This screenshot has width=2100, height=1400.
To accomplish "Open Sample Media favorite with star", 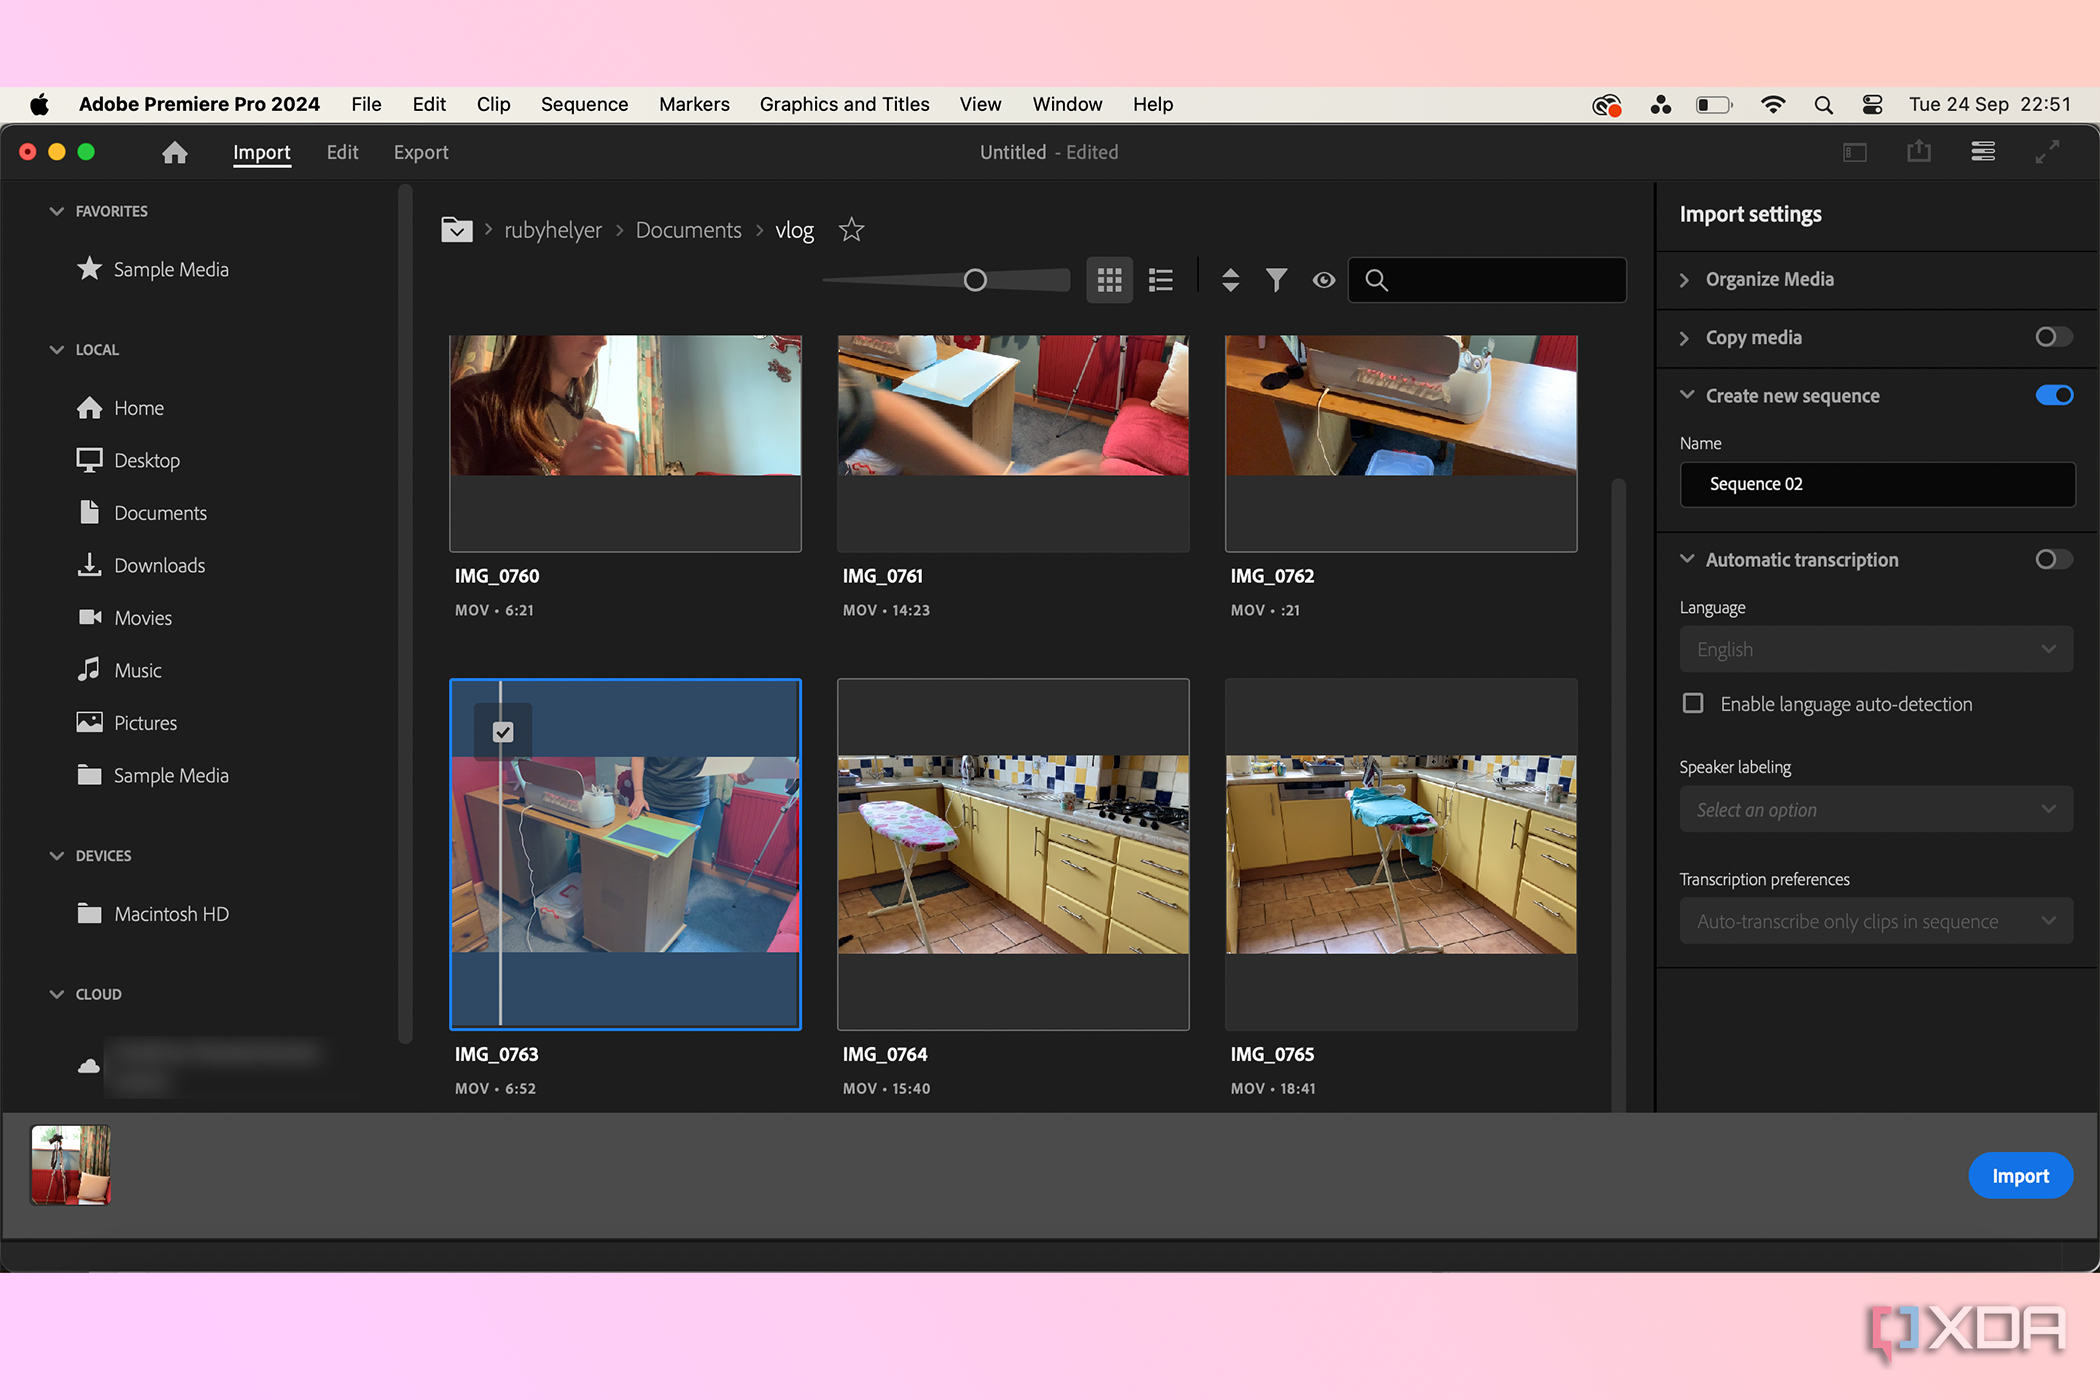I will [x=153, y=269].
